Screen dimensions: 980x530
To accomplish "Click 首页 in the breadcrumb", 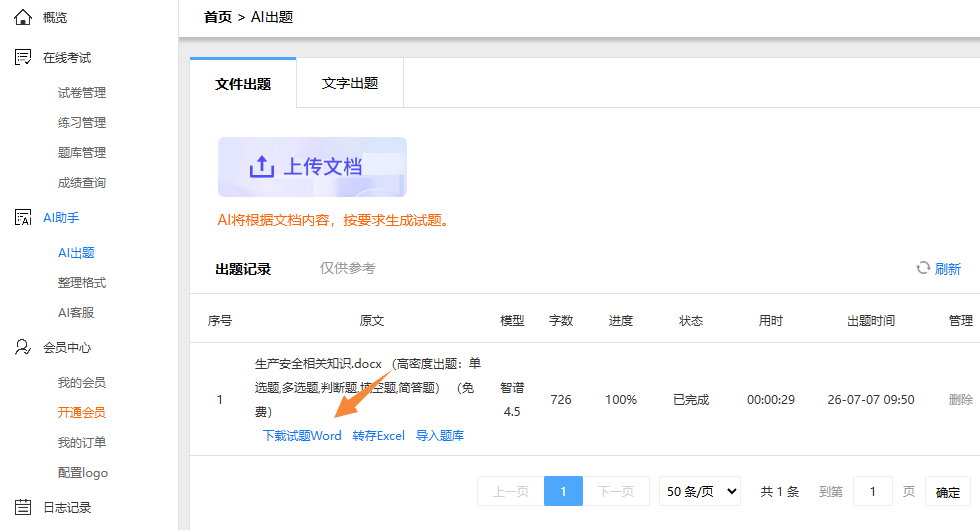I will pyautogui.click(x=218, y=17).
